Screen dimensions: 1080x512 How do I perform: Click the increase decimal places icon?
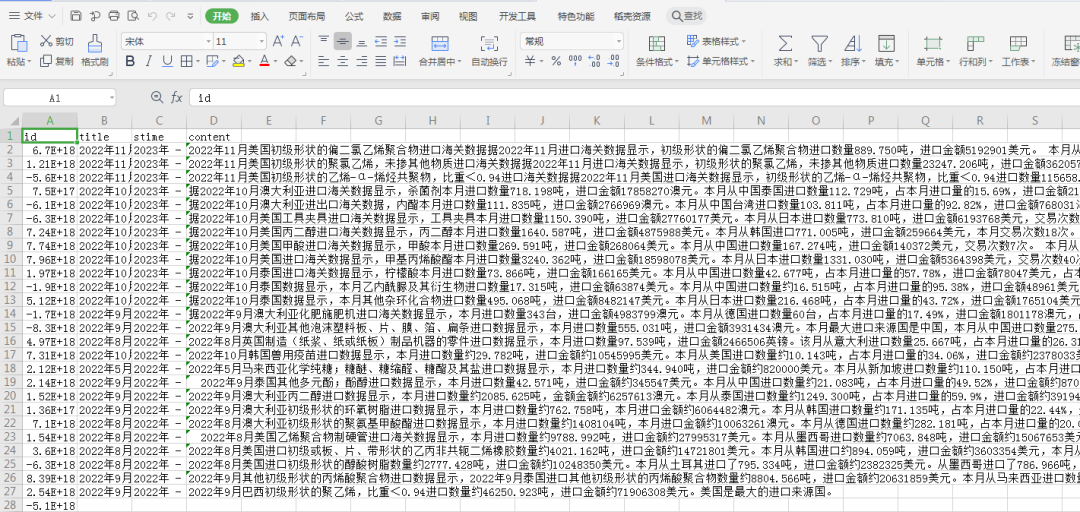point(594,61)
